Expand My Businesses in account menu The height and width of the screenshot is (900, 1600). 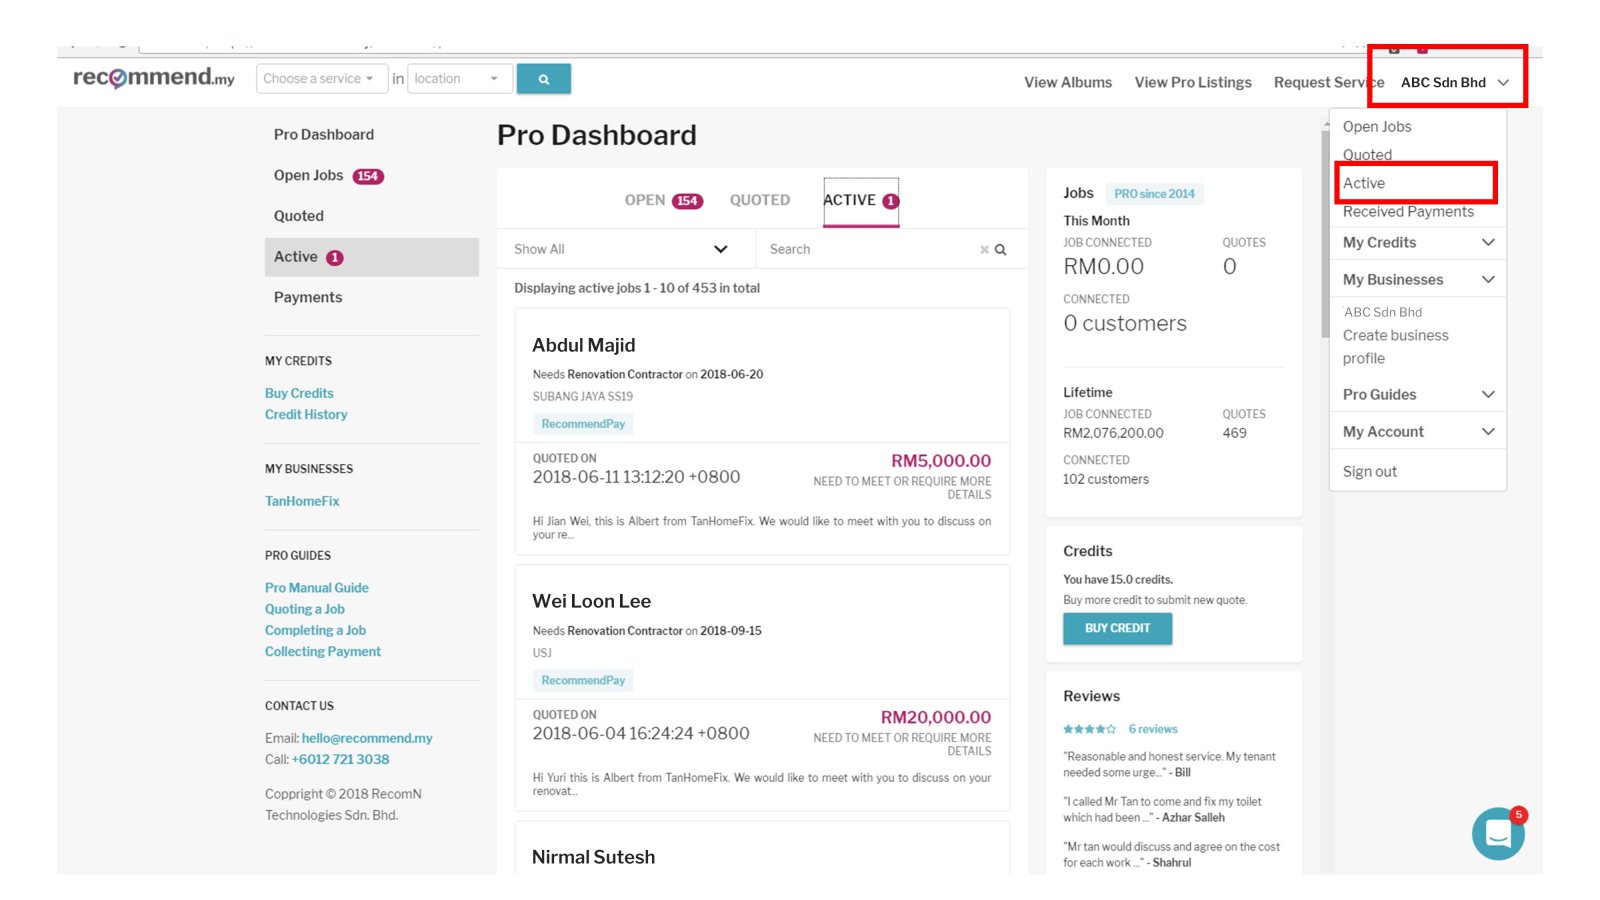[x=1418, y=280]
